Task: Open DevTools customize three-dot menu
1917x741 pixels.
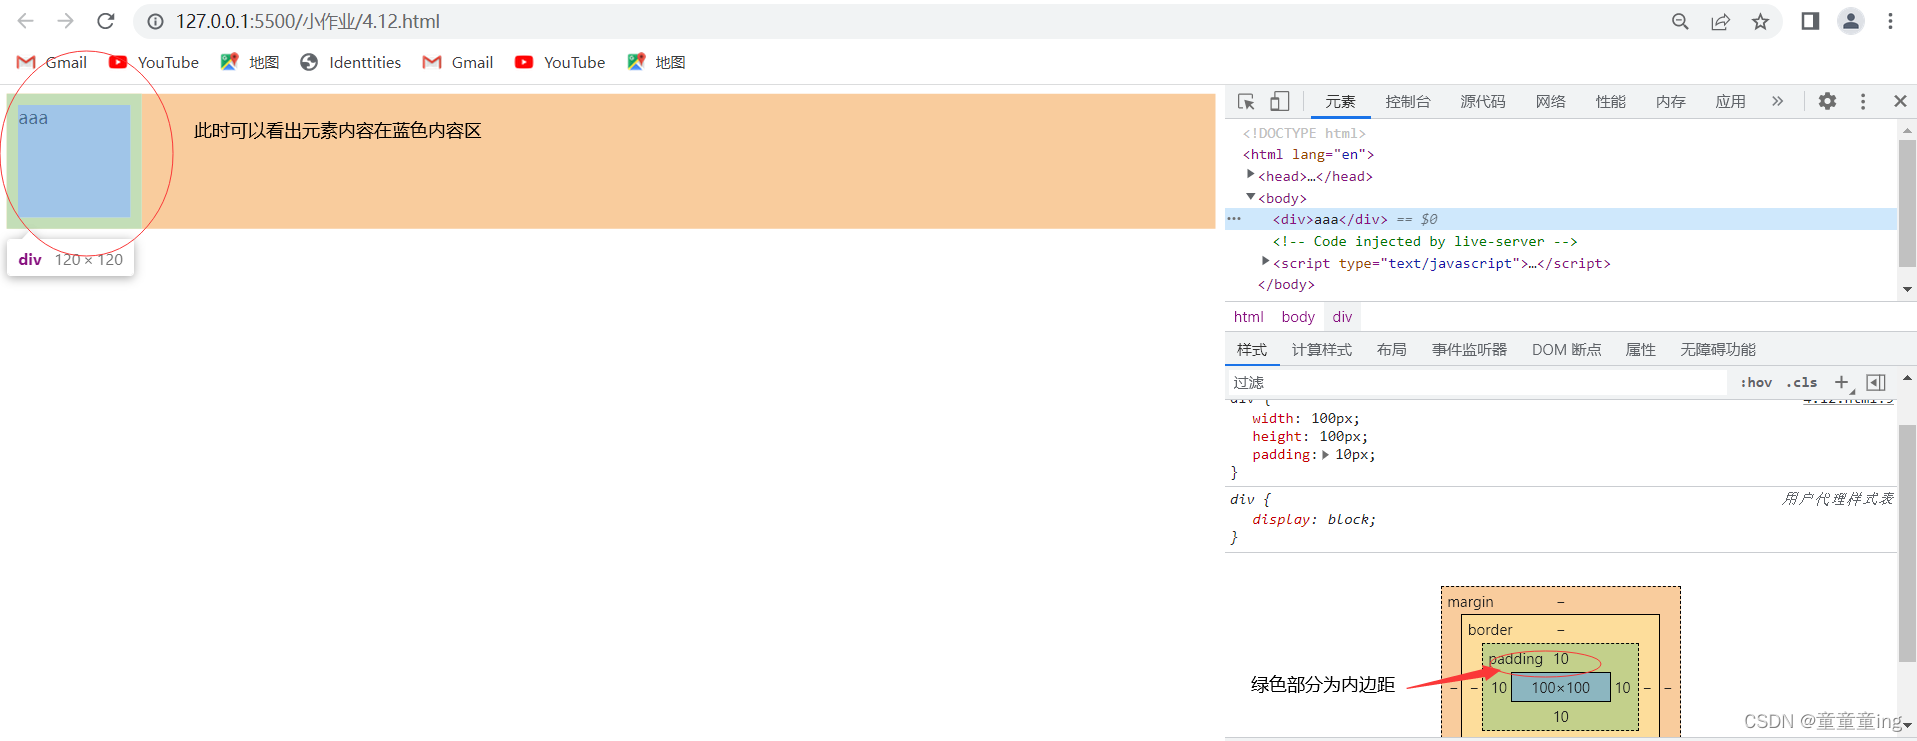Action: 1863,101
